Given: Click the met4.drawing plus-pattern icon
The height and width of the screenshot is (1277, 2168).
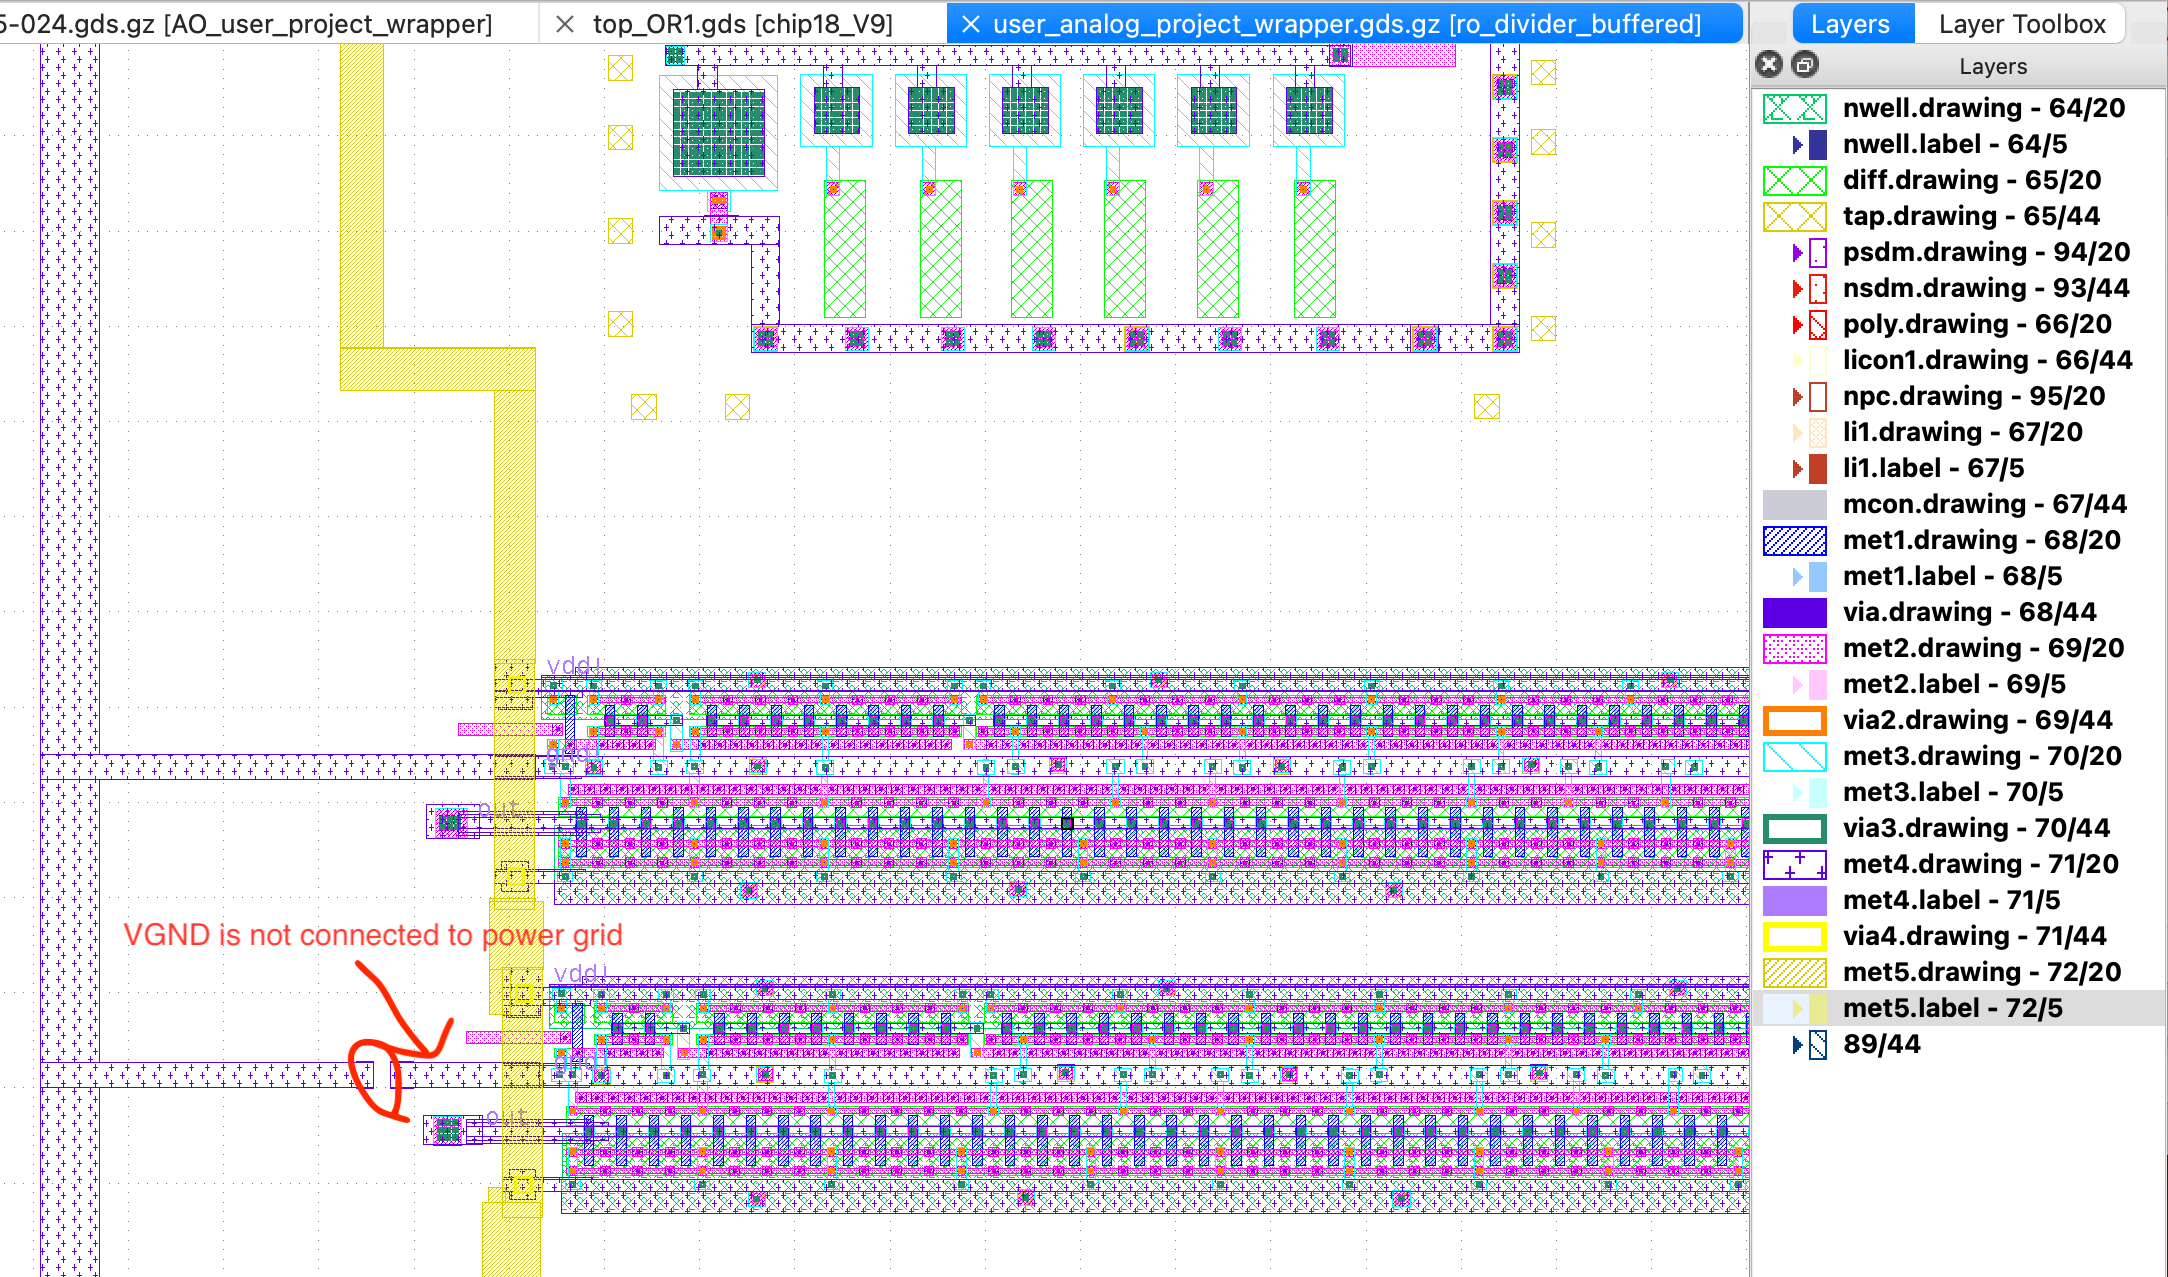Looking at the screenshot, I should 1794,864.
